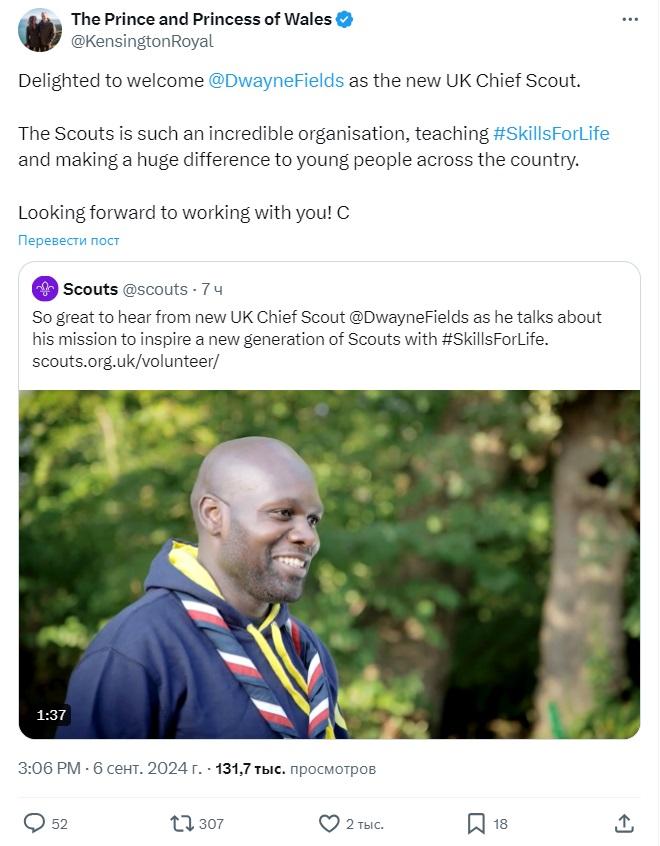
Task: Play the Dwayne Fields video thumbnail
Action: click(x=329, y=564)
